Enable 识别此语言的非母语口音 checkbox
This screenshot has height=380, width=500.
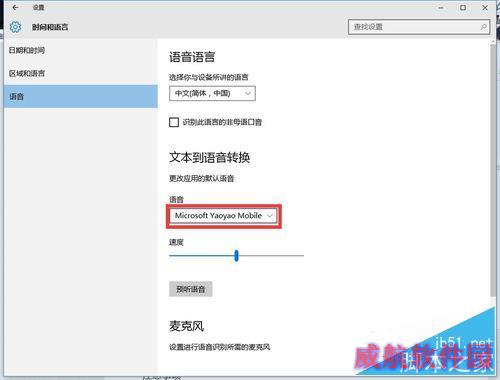tap(174, 122)
